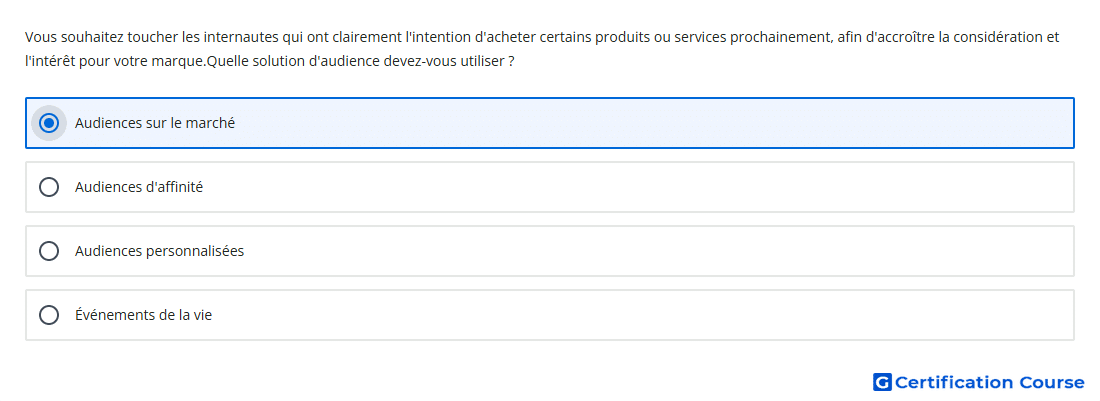
Task: Click the 'Audiences sur le marché' label text
Action: pyautogui.click(x=155, y=123)
